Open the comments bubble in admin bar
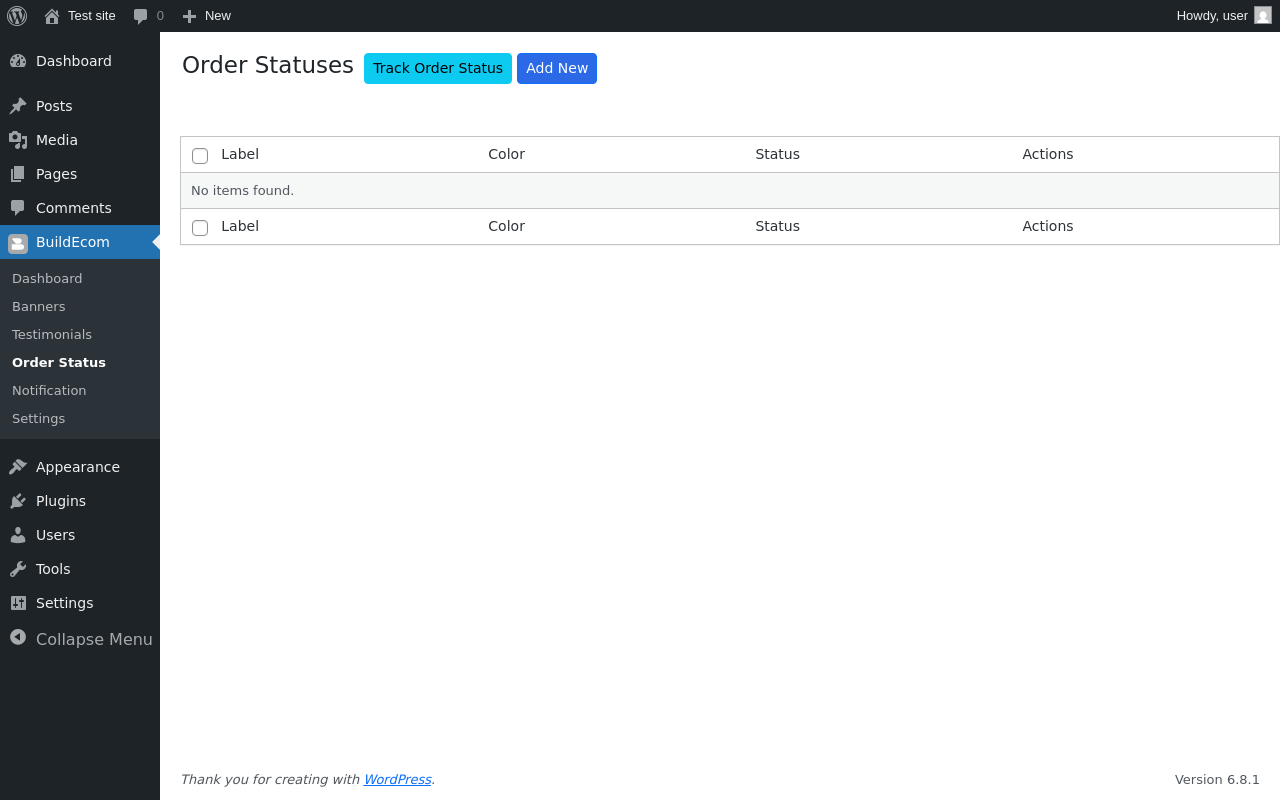Screen dimensions: 1280x800 pos(141,16)
